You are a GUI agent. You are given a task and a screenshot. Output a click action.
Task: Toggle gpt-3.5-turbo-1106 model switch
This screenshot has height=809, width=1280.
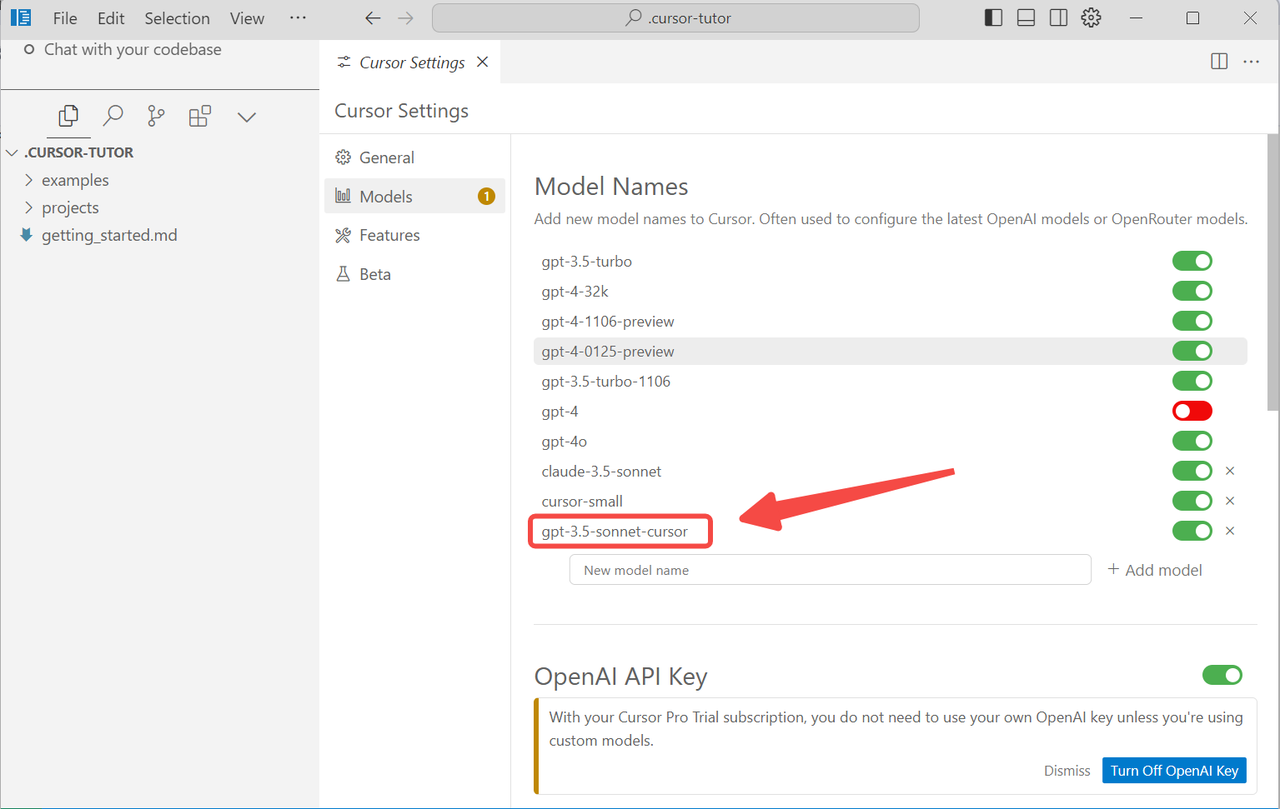[x=1192, y=381]
